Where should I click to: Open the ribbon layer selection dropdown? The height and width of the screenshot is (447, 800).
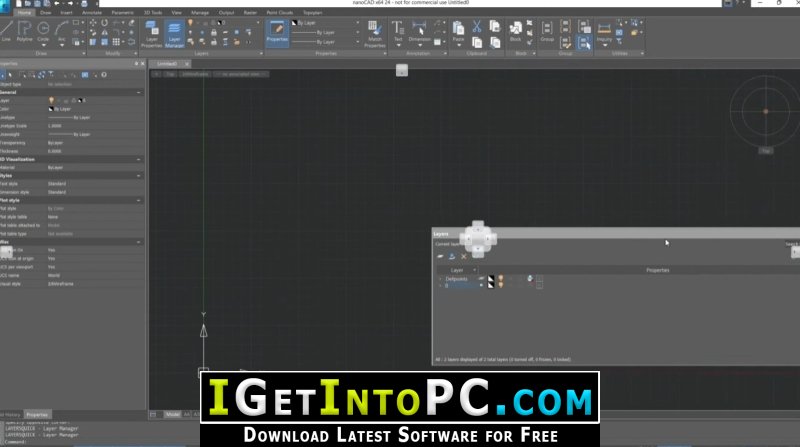point(258,23)
